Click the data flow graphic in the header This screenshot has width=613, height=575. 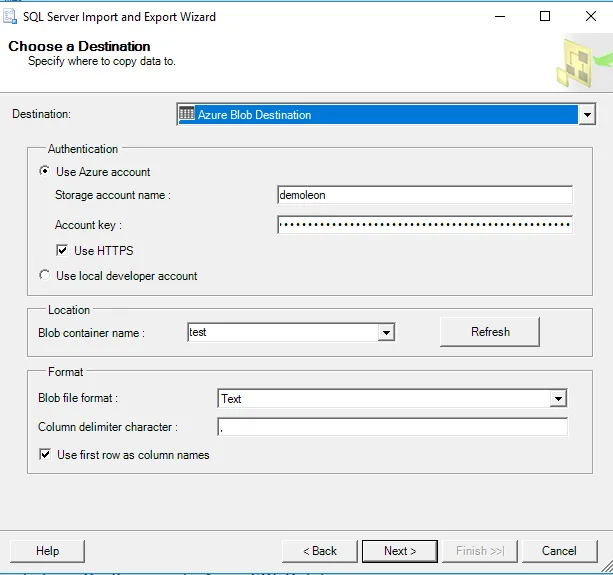pos(584,63)
